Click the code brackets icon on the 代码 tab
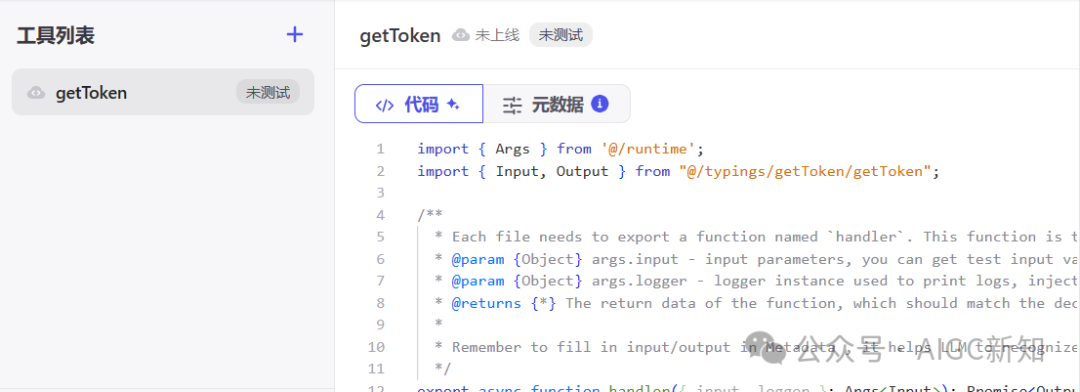The image size is (1080, 392). click(384, 105)
